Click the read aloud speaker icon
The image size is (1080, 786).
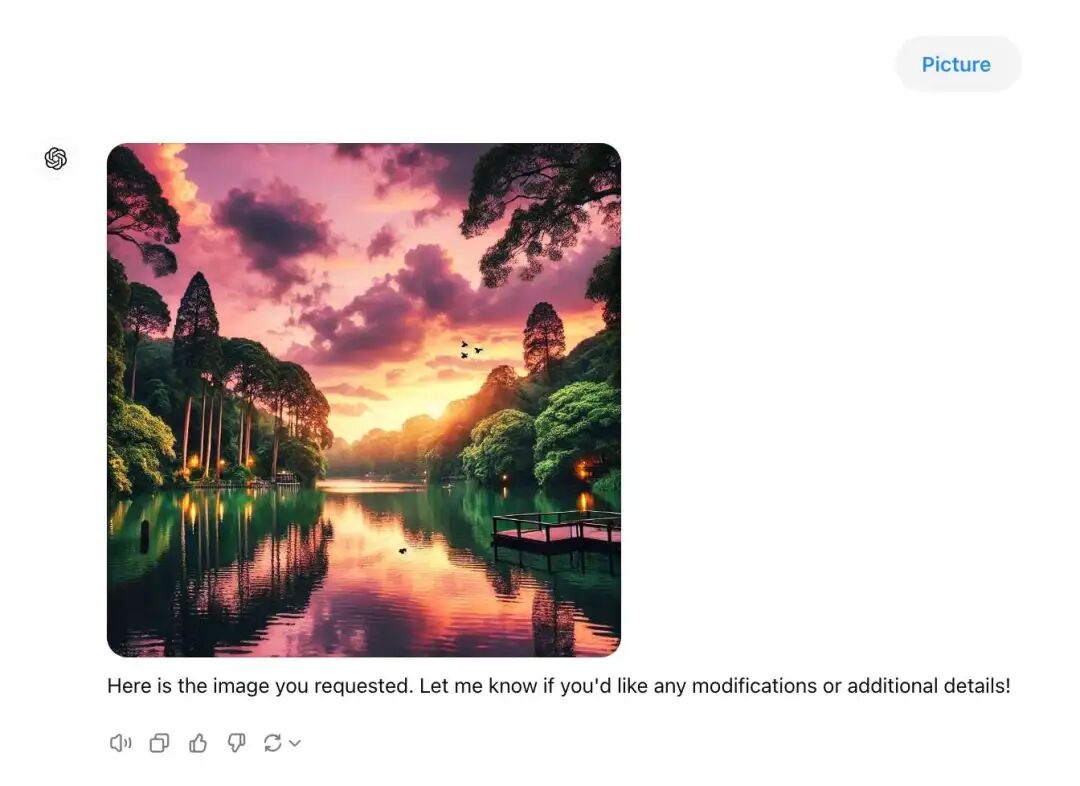[120, 743]
